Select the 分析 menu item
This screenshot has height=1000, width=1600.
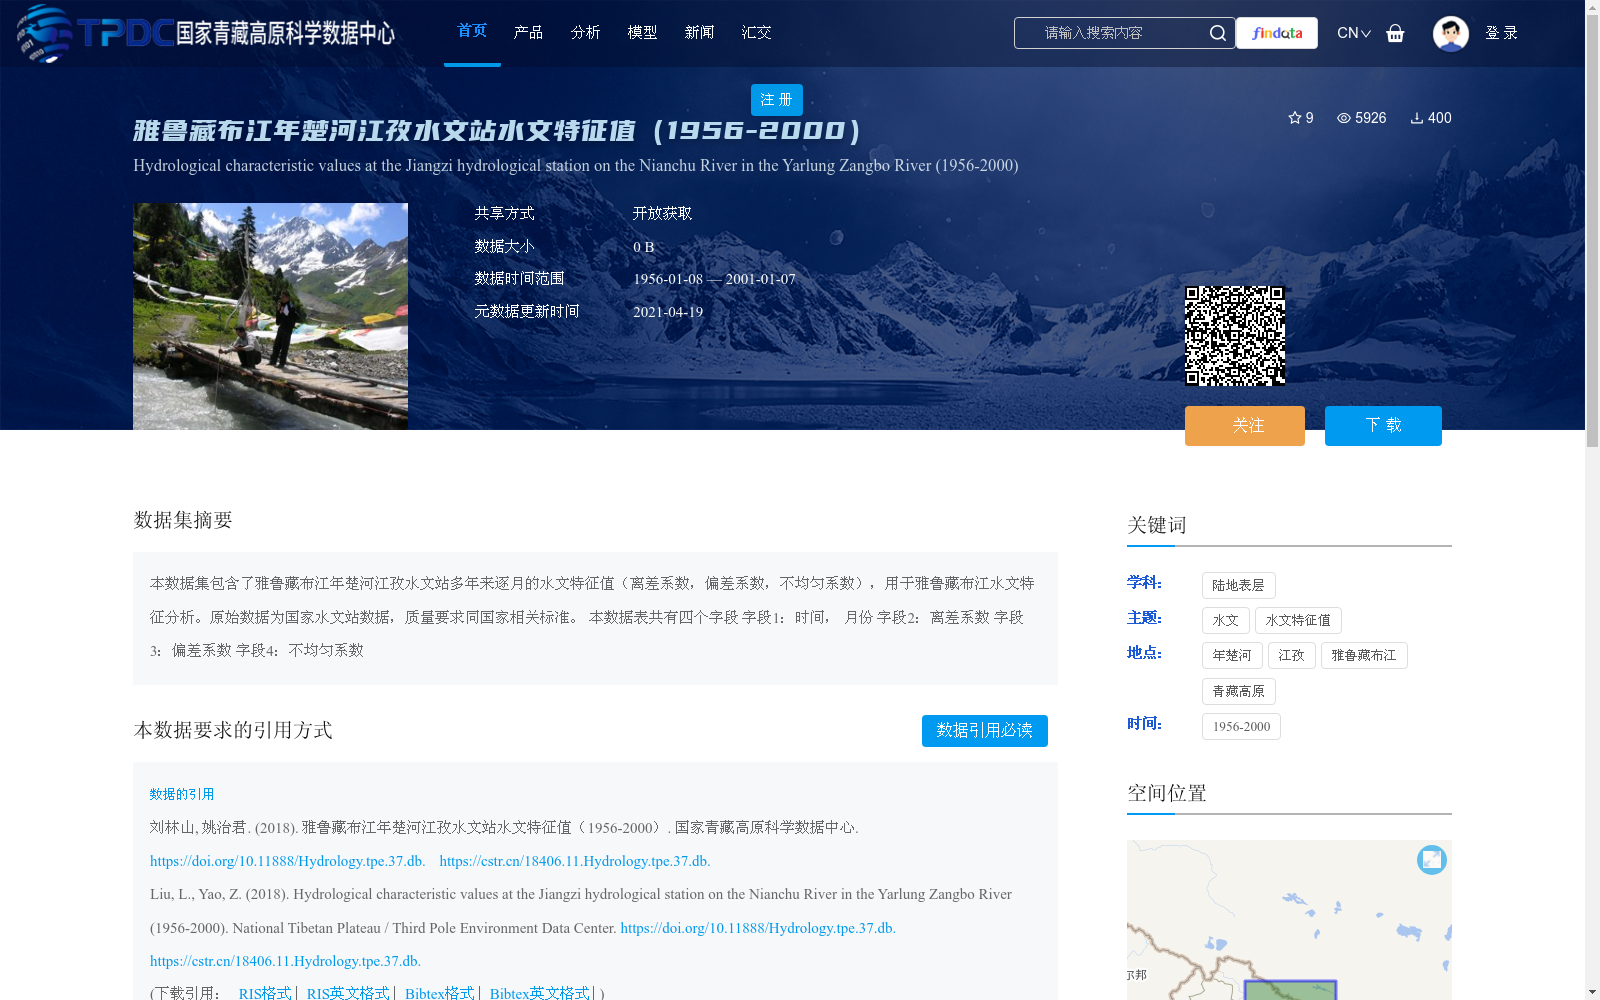pos(585,32)
